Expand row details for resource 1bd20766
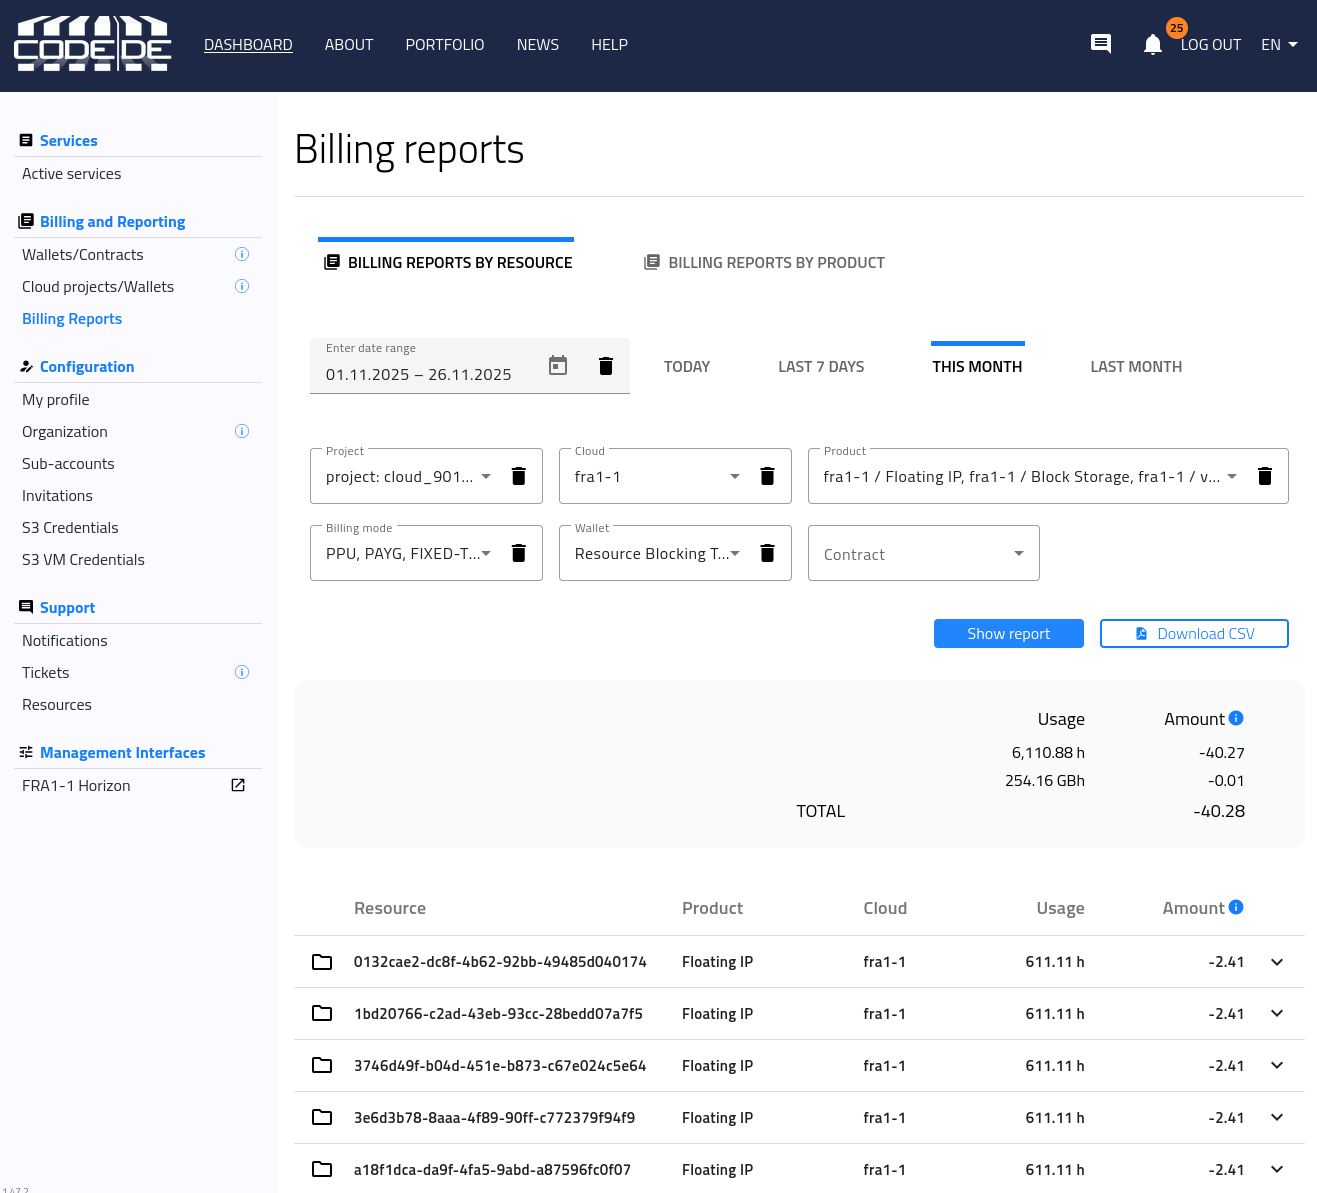The height and width of the screenshot is (1193, 1317). pyautogui.click(x=1277, y=1014)
